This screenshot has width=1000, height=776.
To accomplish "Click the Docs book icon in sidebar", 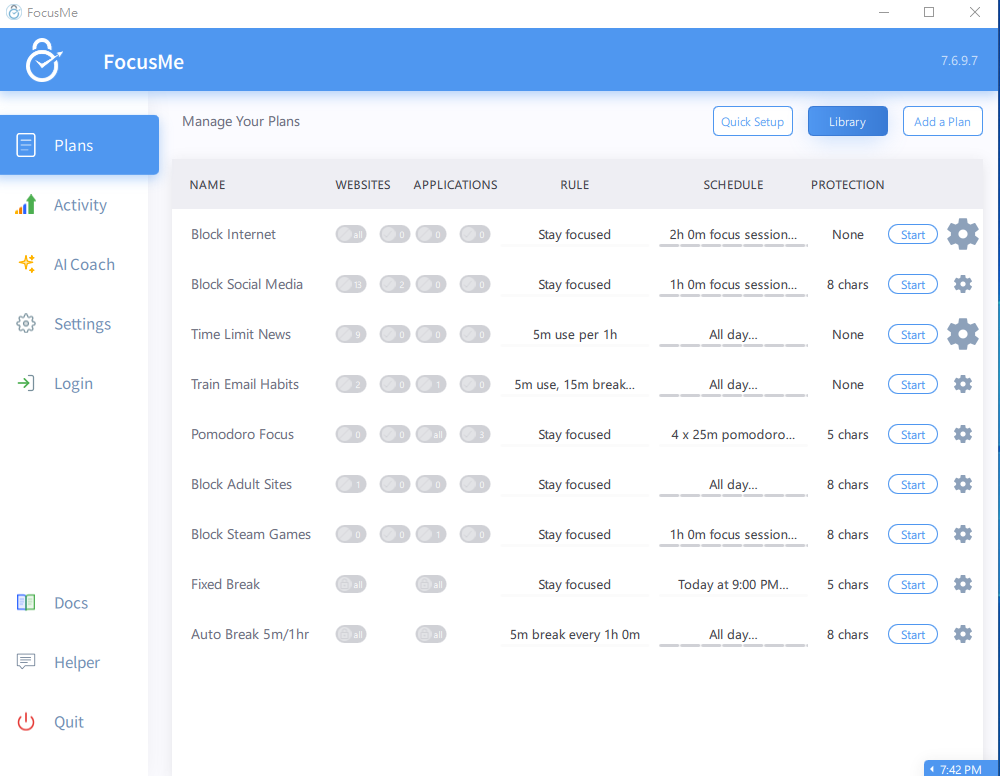I will (26, 603).
